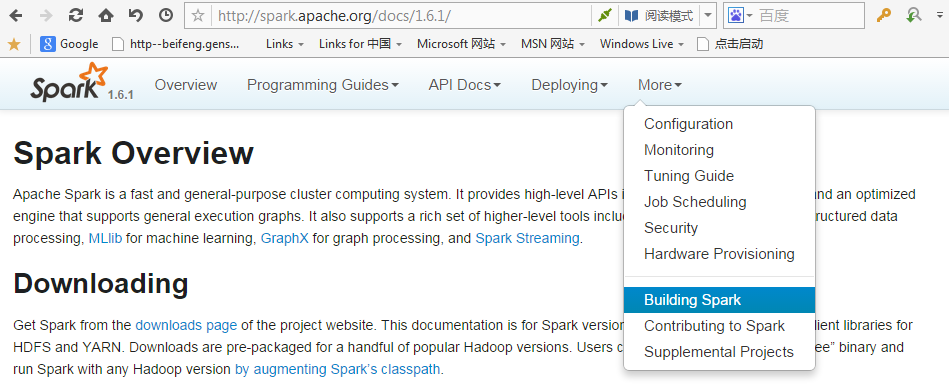
Task: Click the golden key password icon
Action: 884,16
